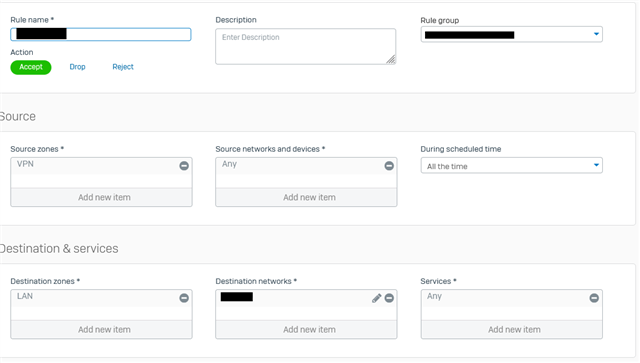This screenshot has height=363, width=640.
Task: Select the Accept action
Action: click(x=31, y=67)
